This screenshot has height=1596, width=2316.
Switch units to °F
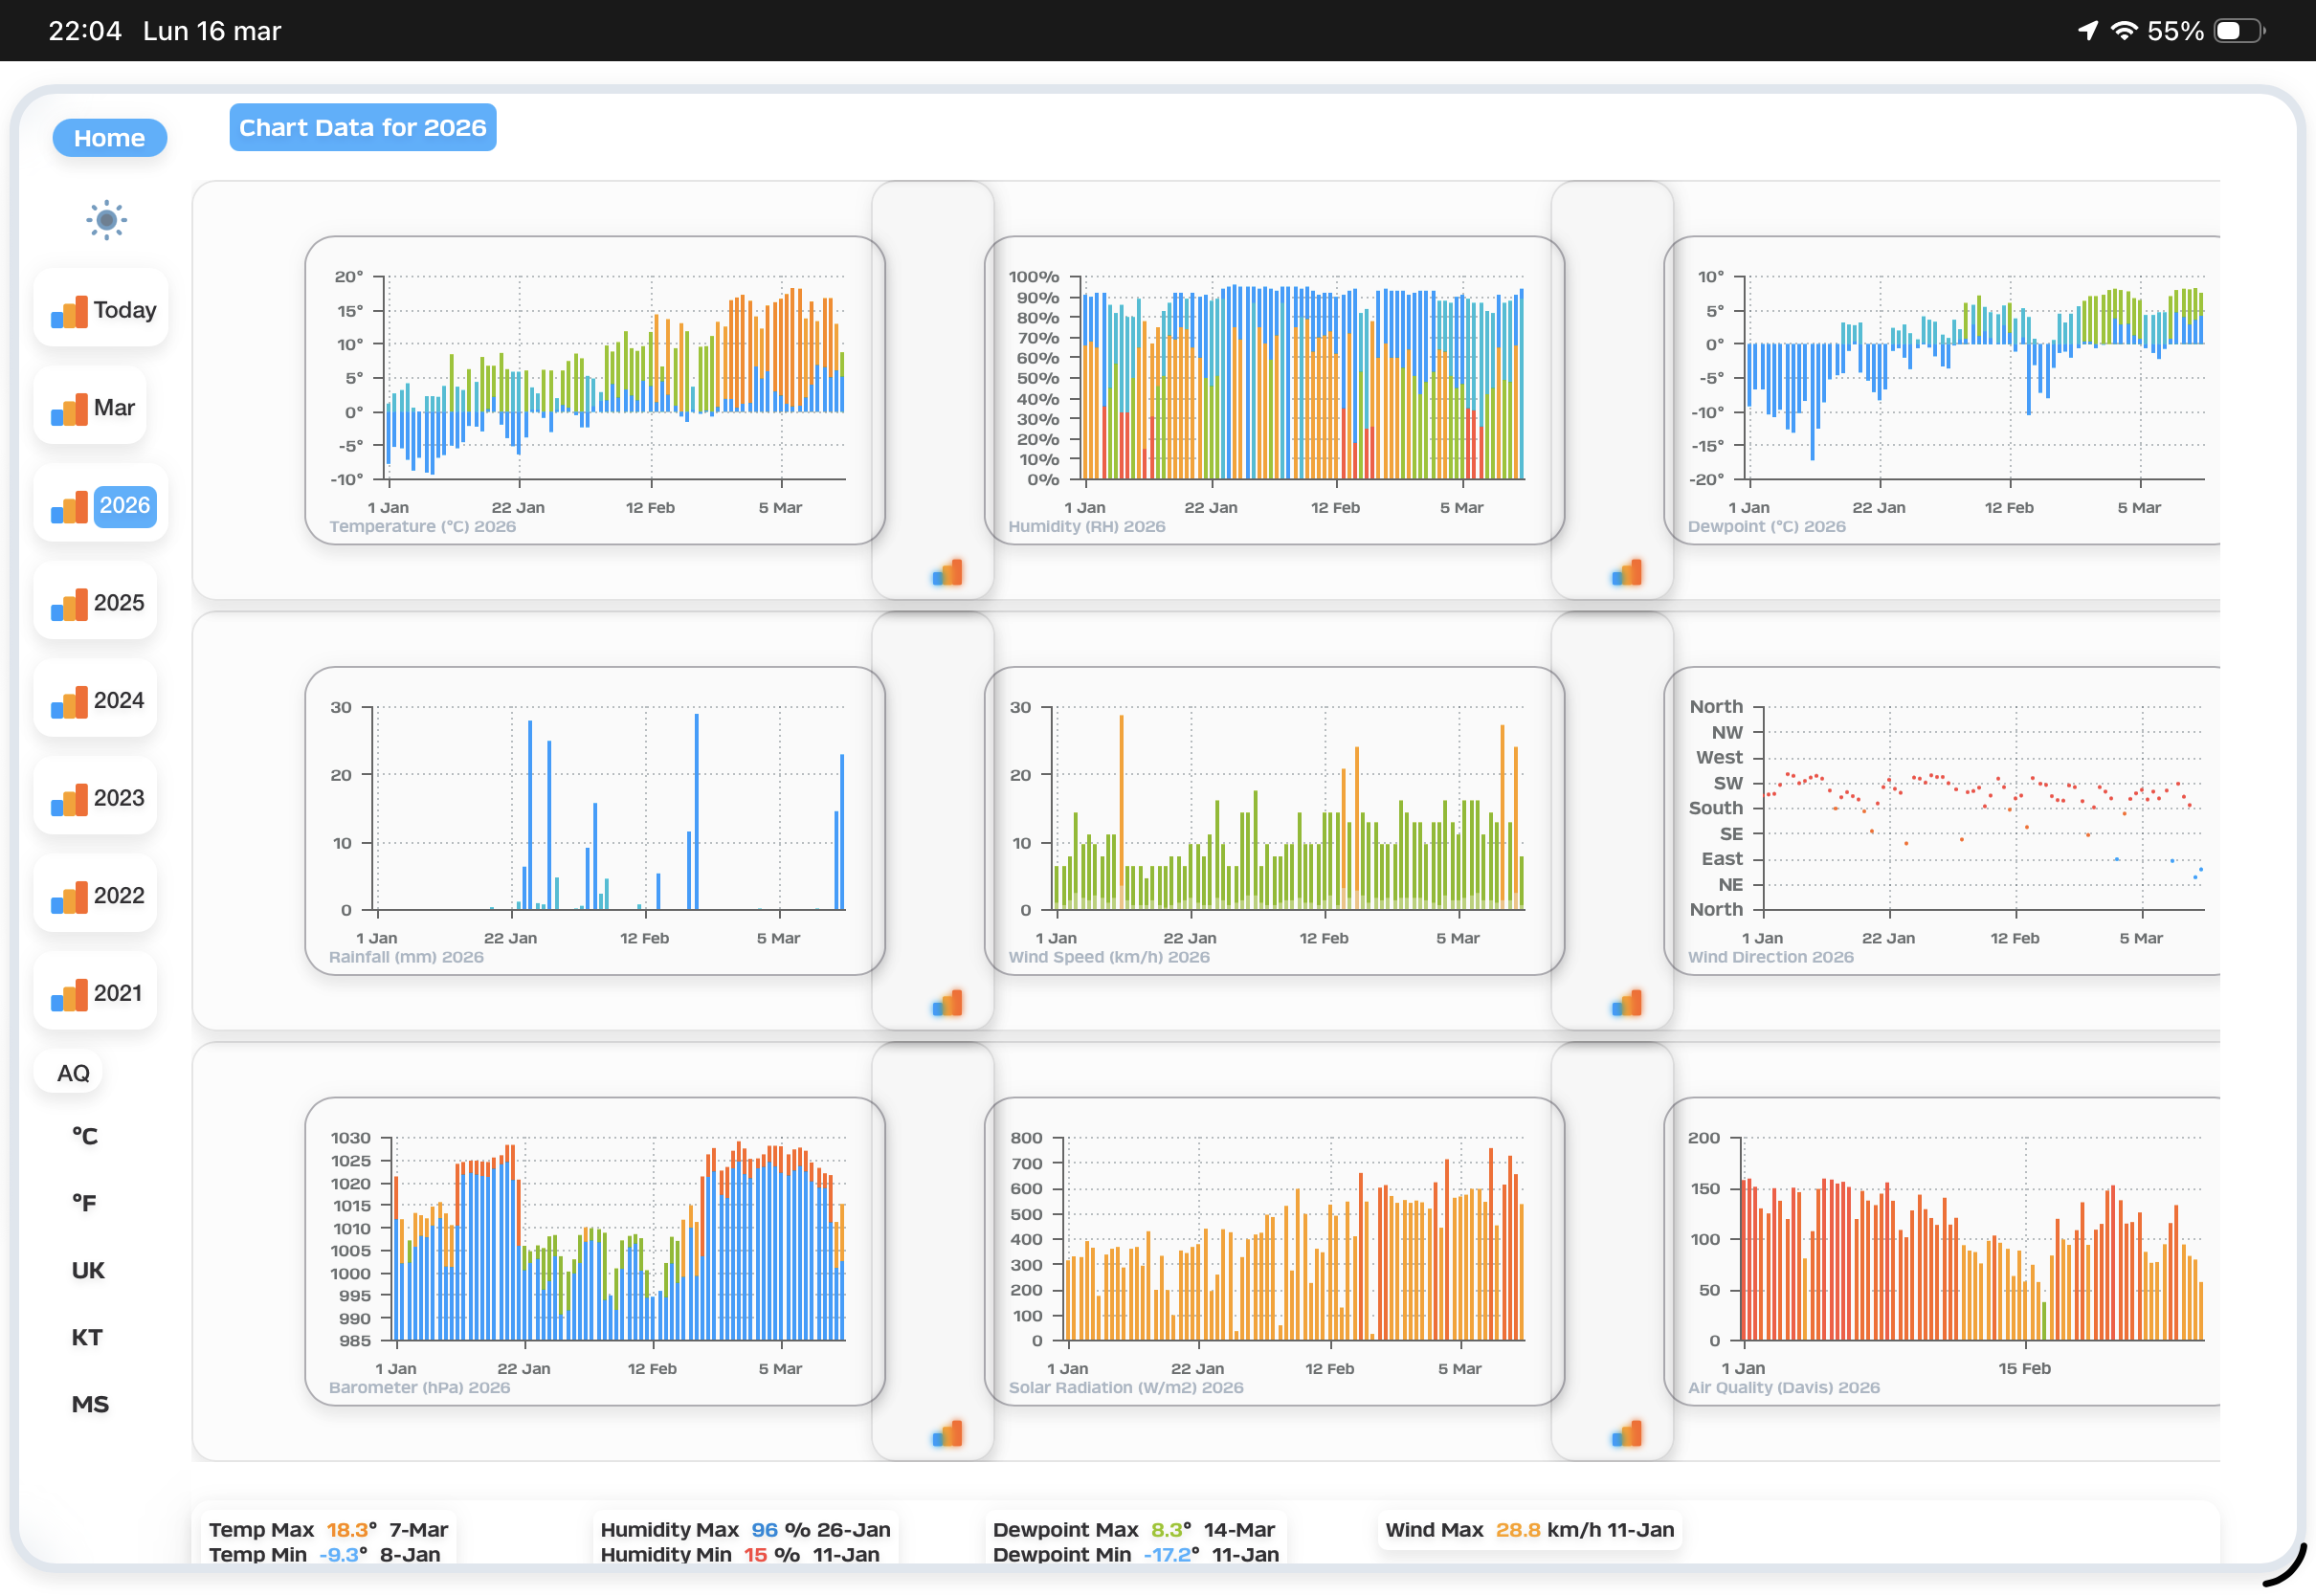pyautogui.click(x=85, y=1203)
